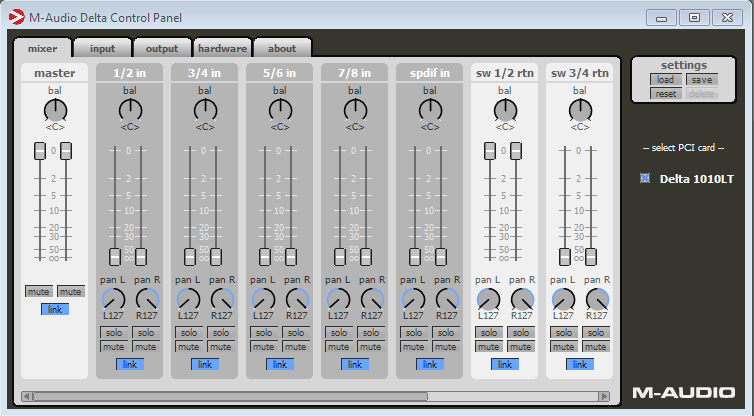Click the spdif in right fader handle
This screenshot has height=416, width=754.
(440, 257)
